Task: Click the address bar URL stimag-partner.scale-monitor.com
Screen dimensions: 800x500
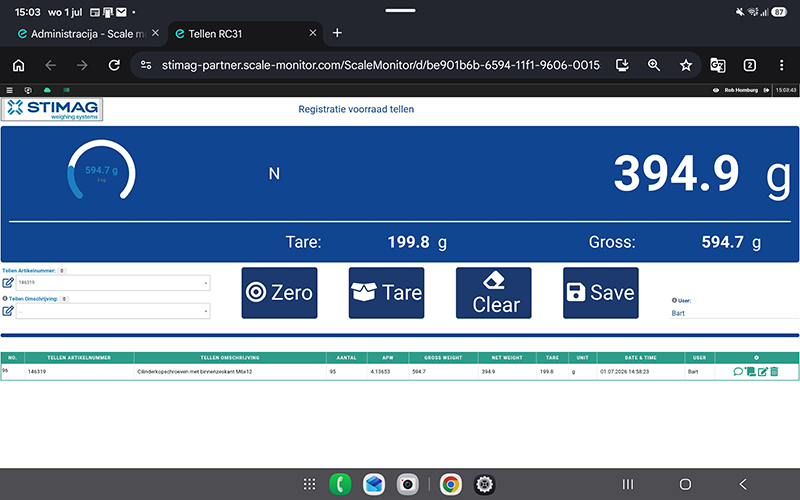Action: click(381, 65)
